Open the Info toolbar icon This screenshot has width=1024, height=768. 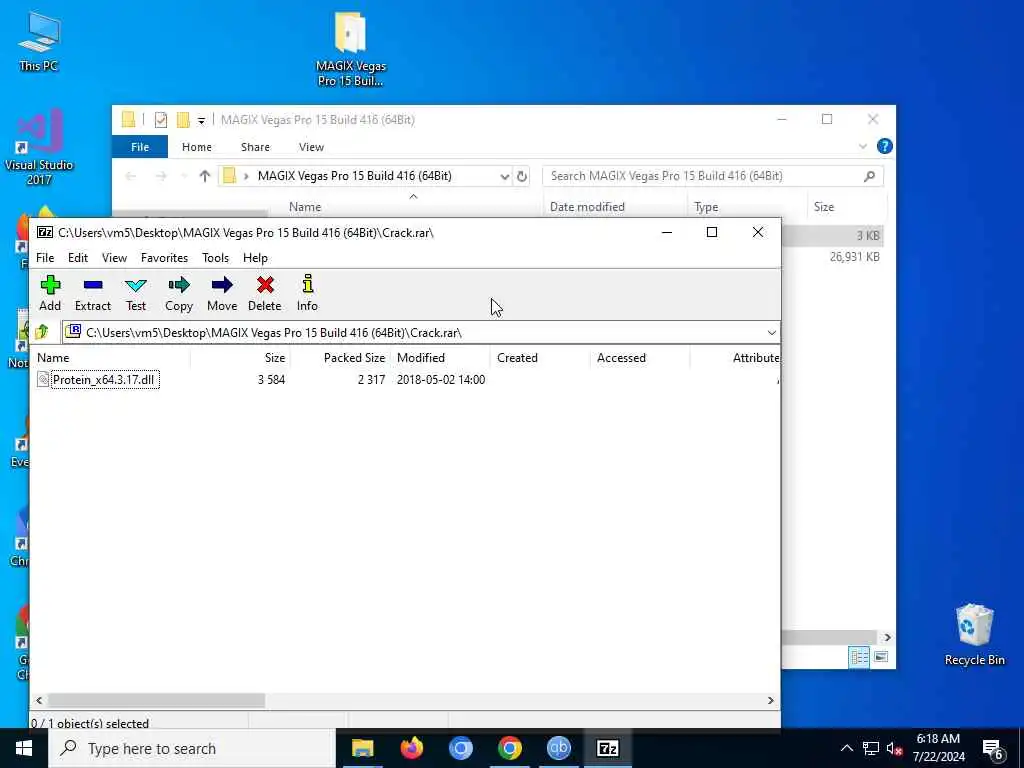308,293
